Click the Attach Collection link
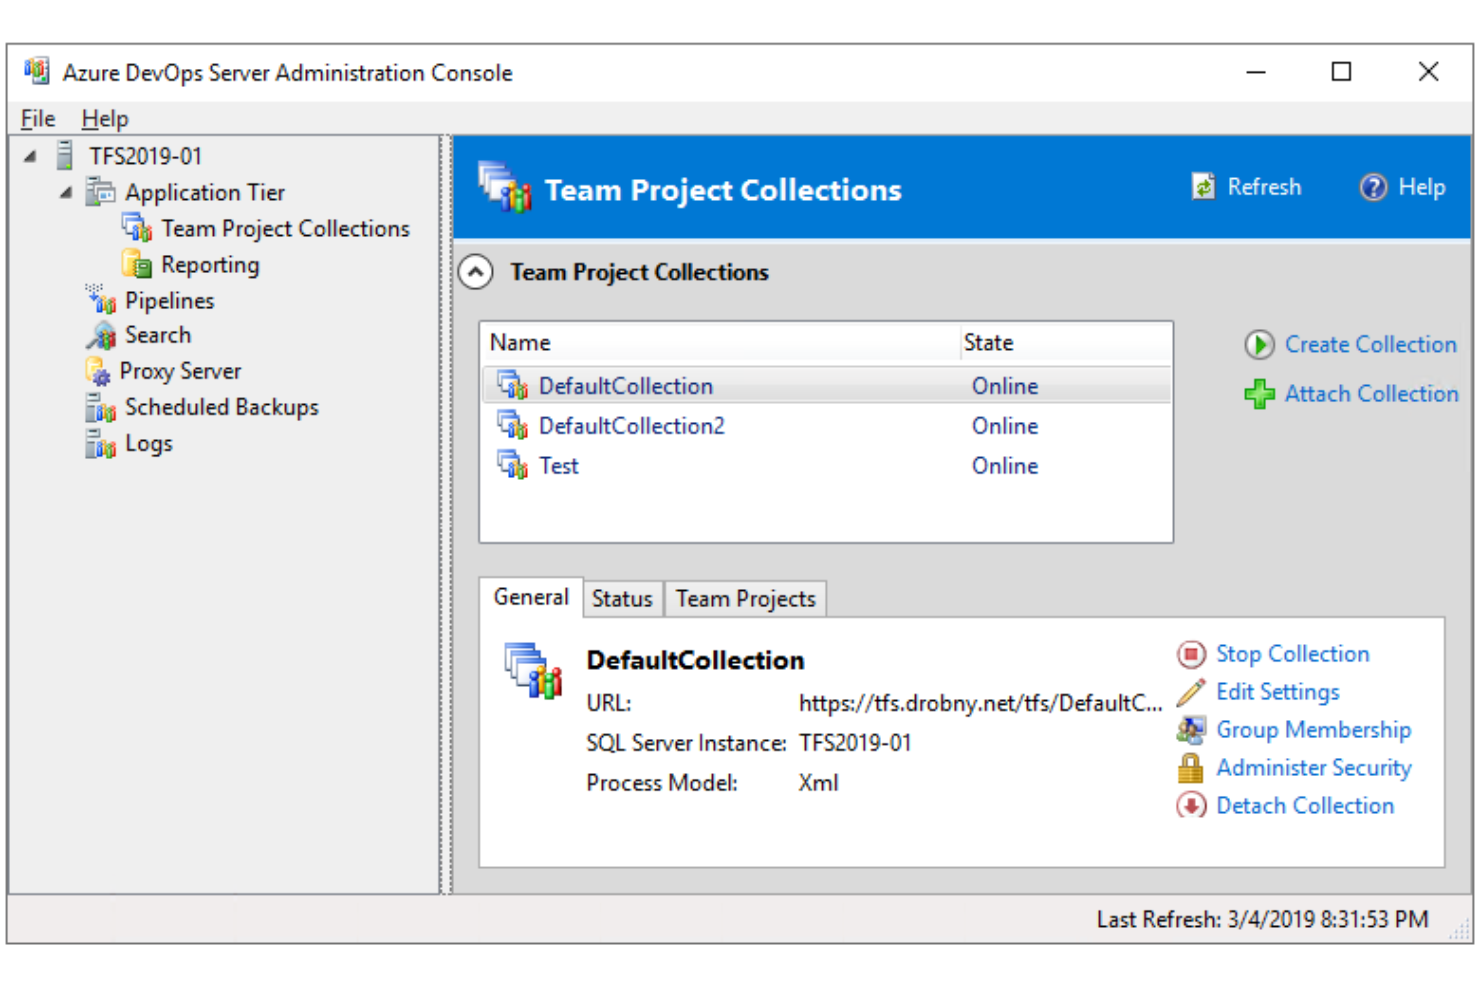 tap(1372, 394)
